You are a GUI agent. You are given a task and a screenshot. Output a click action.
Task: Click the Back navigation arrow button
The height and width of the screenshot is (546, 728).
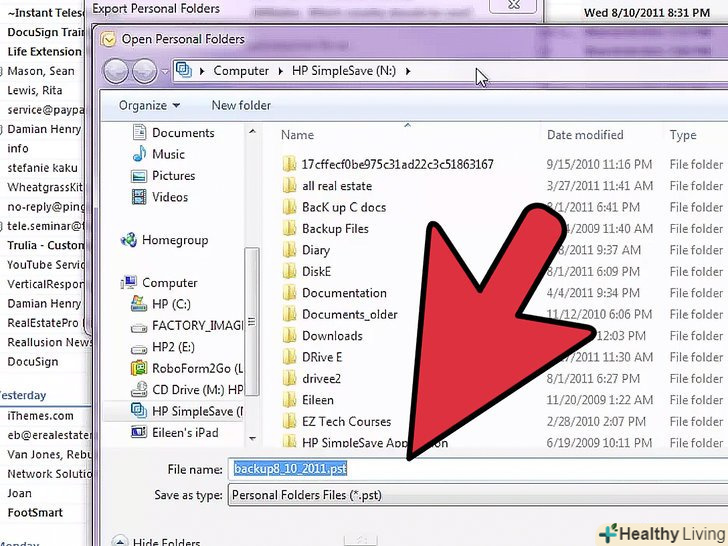(116, 71)
